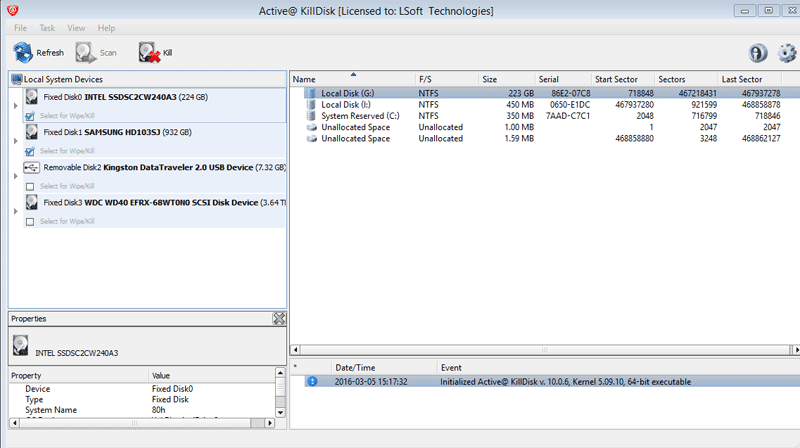Uncheck Select for Wipe/Kill on Fixed Disk1
800x448 pixels.
(x=30, y=152)
